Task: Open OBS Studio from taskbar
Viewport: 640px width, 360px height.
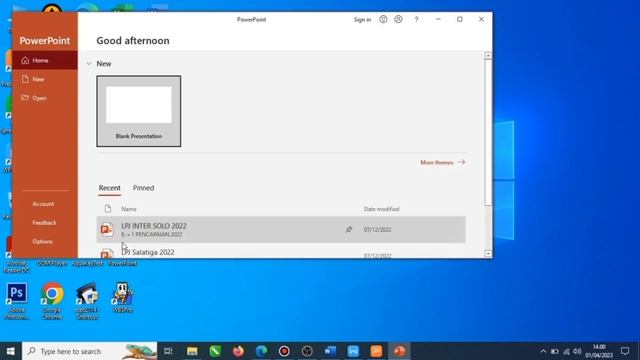Action: [307, 351]
